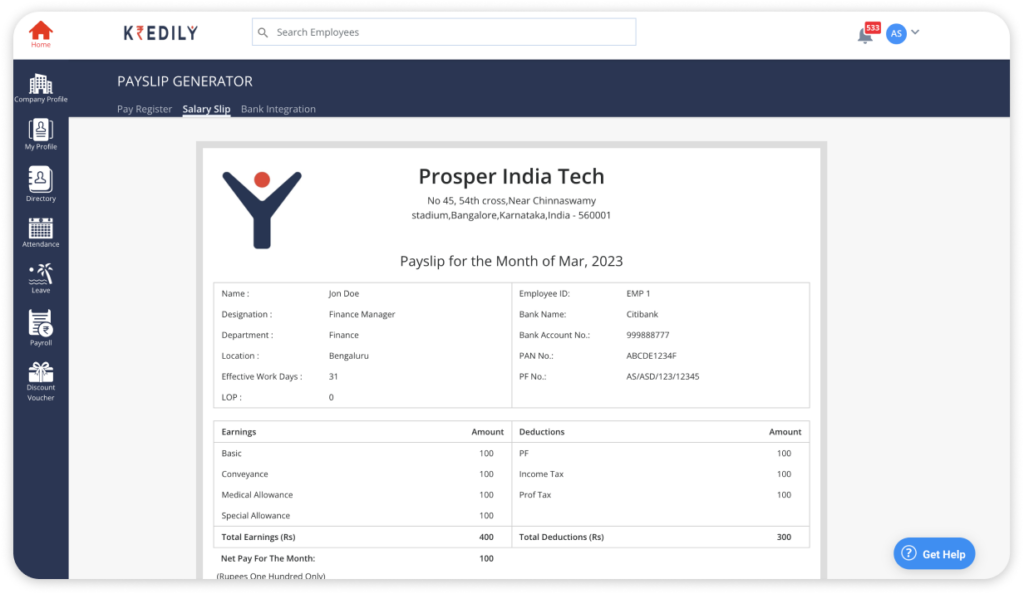Select the My Profile icon
Screen dimensions: 1024x594
(x=40, y=131)
